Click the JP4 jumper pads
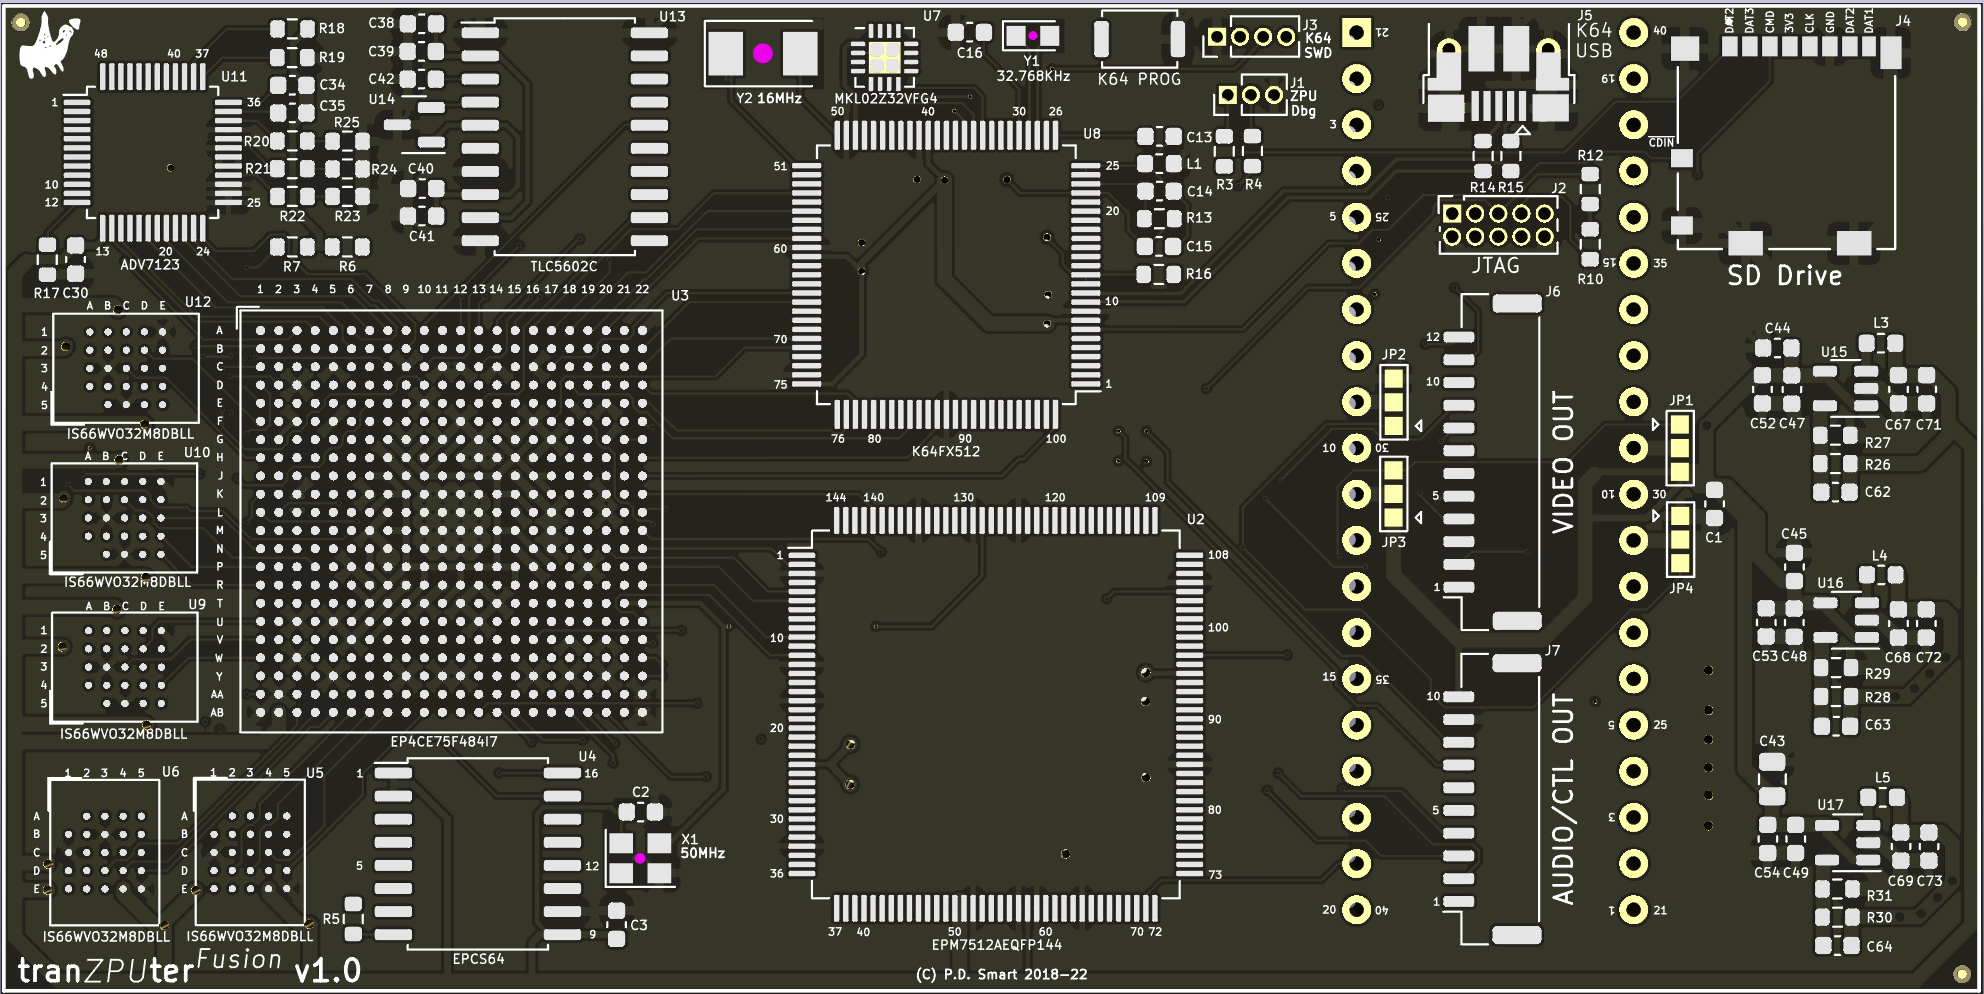Image resolution: width=1984 pixels, height=994 pixels. point(1680,540)
